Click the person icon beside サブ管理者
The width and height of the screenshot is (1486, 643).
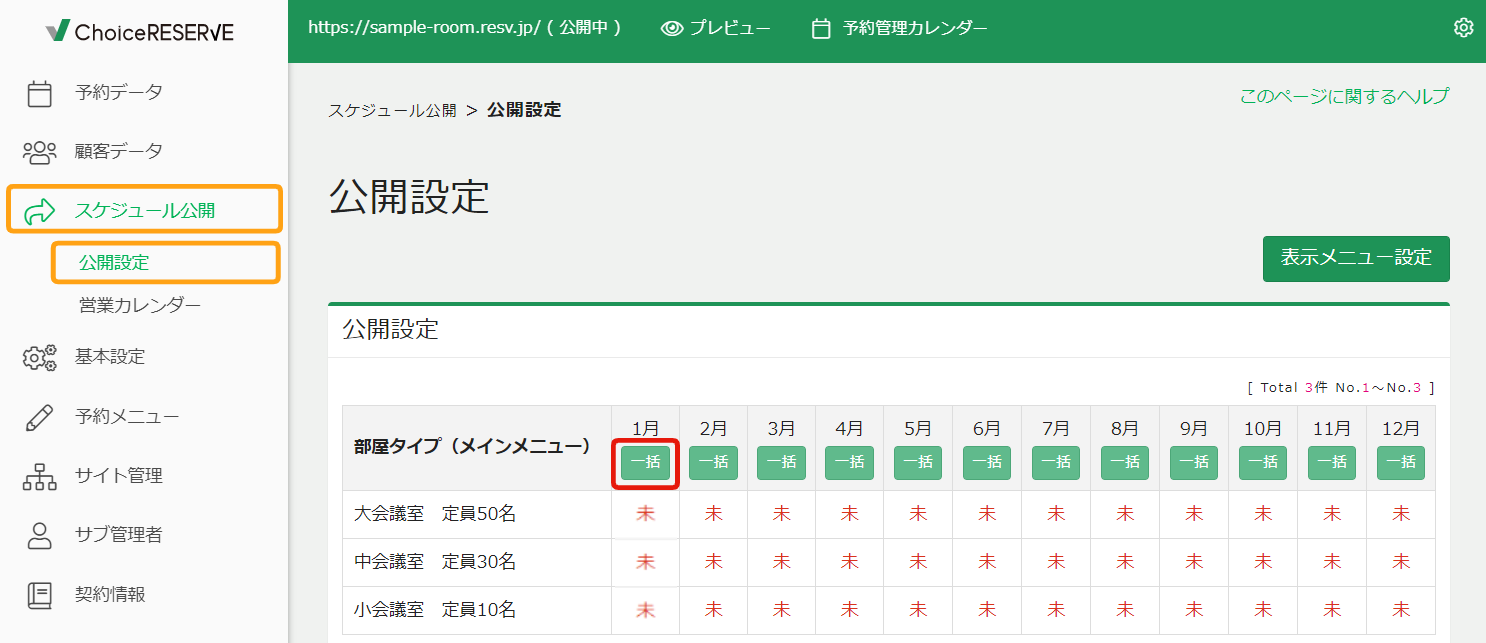39,535
